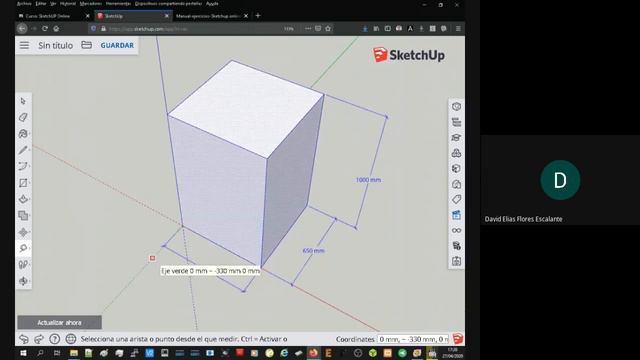The width and height of the screenshot is (640, 360).
Task: Click the highlighted Tape Measure tool
Action: point(23,248)
